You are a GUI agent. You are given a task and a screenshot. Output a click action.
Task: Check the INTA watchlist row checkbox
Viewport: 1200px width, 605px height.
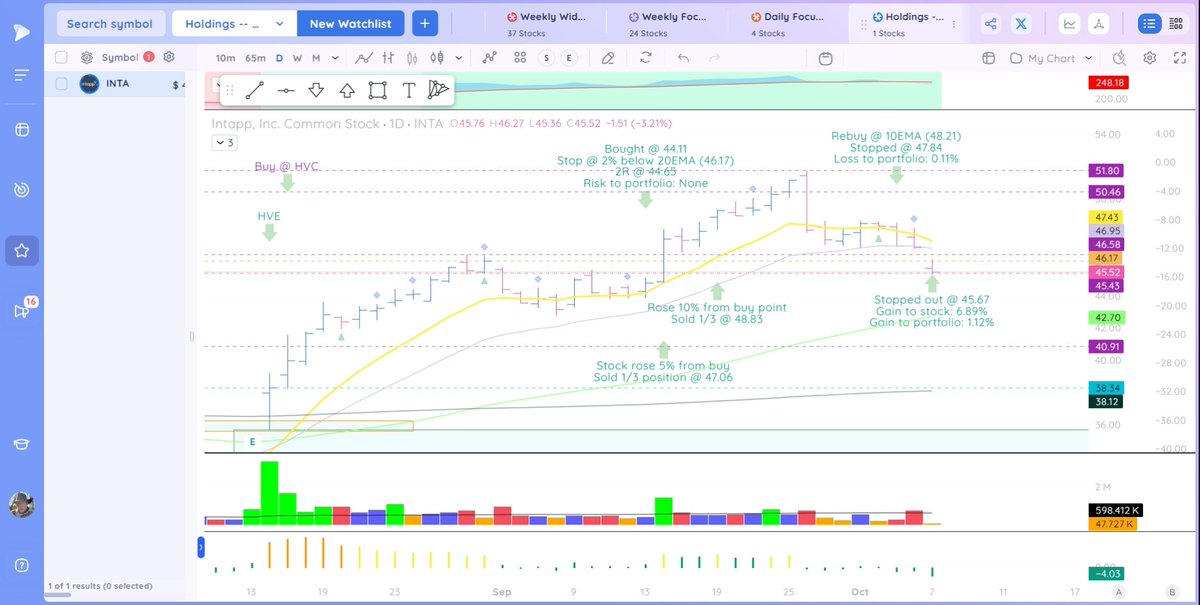click(60, 83)
